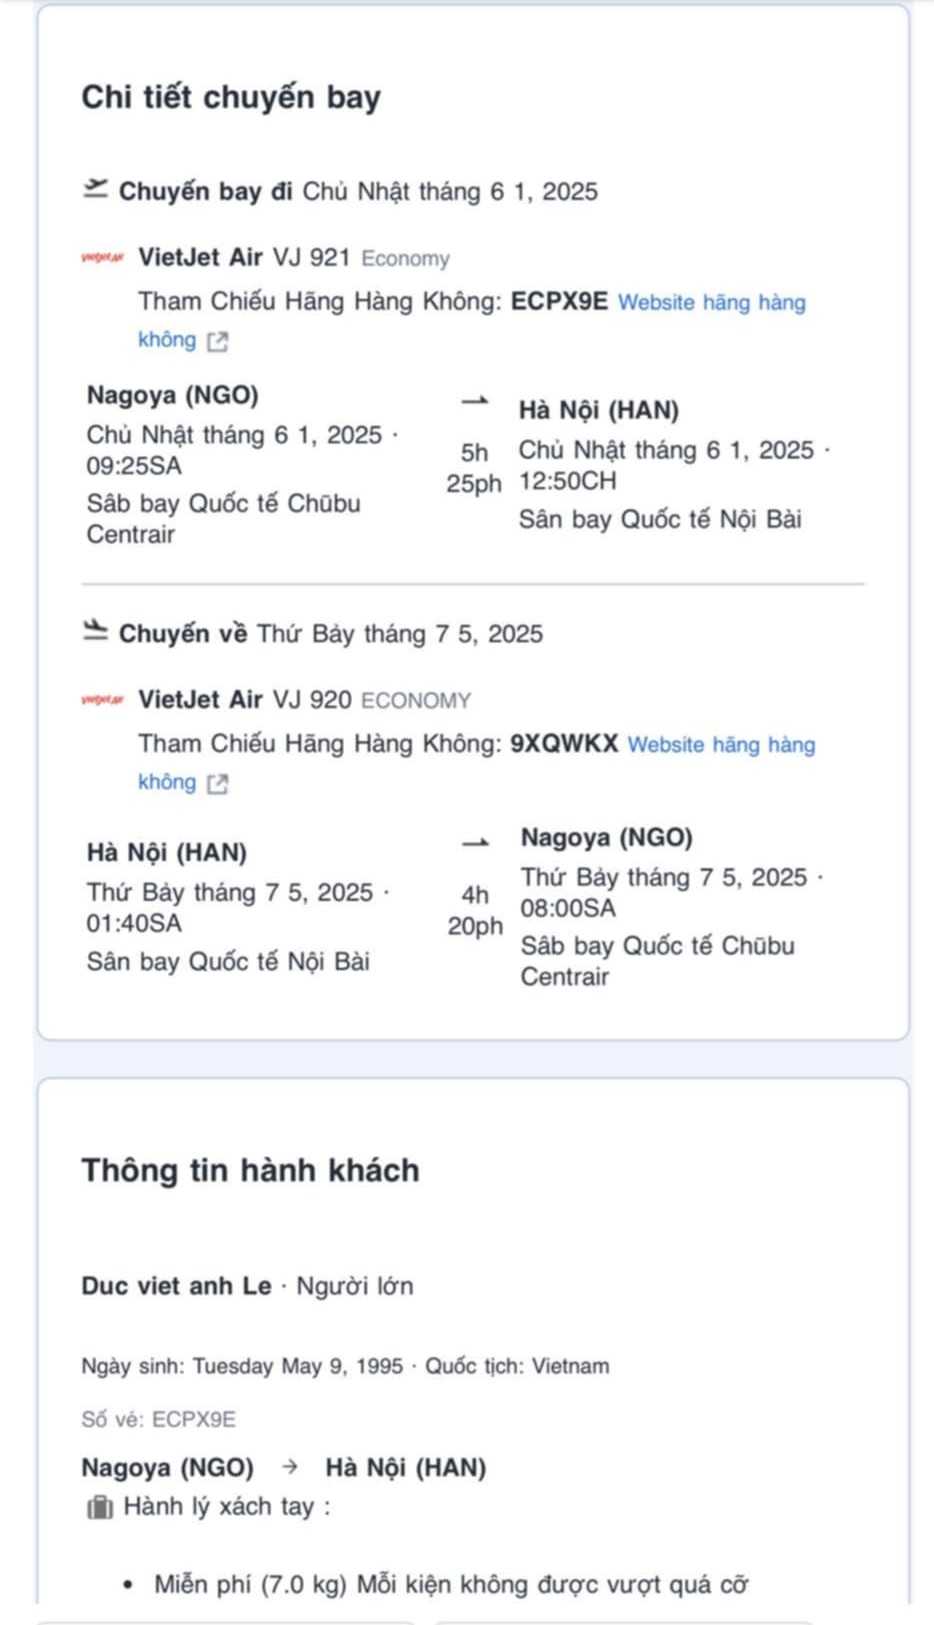Viewport: 934px width, 1625px height.
Task: Open external link icon under reference 9XQWKX
Action: pos(217,784)
